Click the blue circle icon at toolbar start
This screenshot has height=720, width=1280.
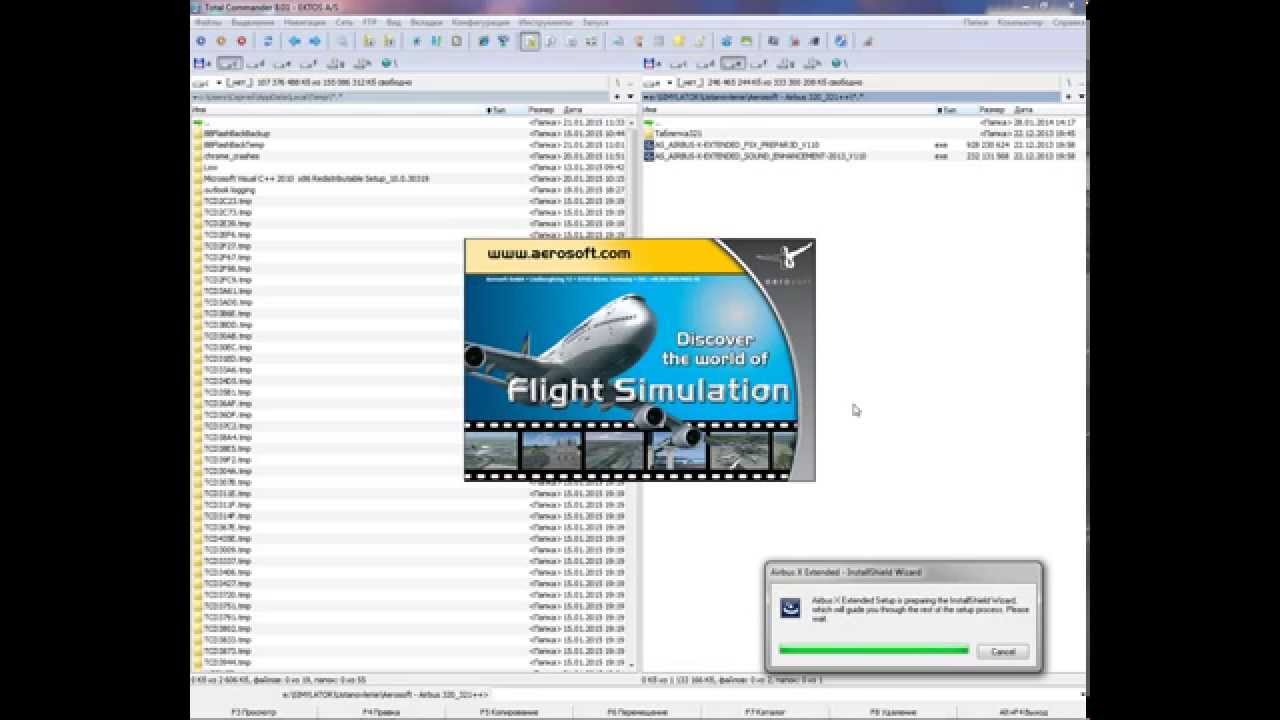pos(201,41)
